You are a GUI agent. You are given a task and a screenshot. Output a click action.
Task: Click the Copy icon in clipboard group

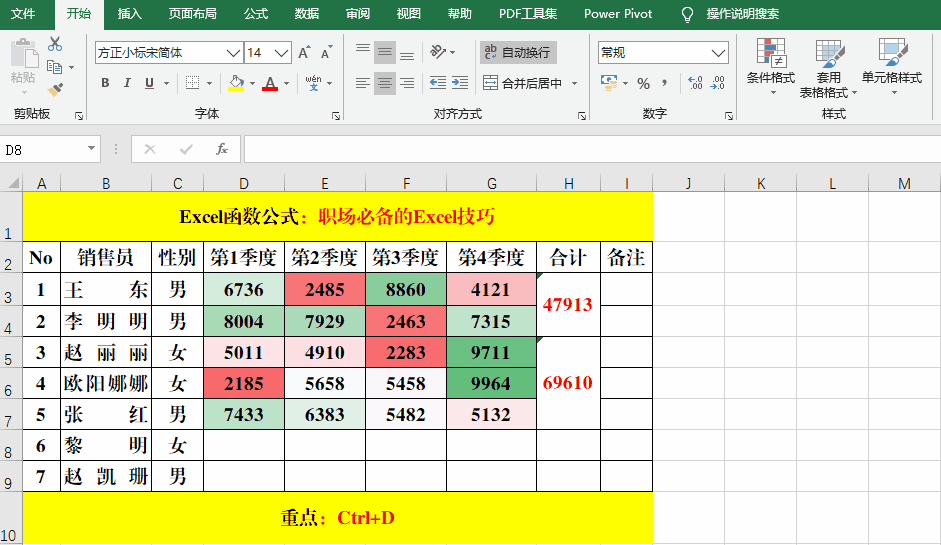(x=55, y=67)
